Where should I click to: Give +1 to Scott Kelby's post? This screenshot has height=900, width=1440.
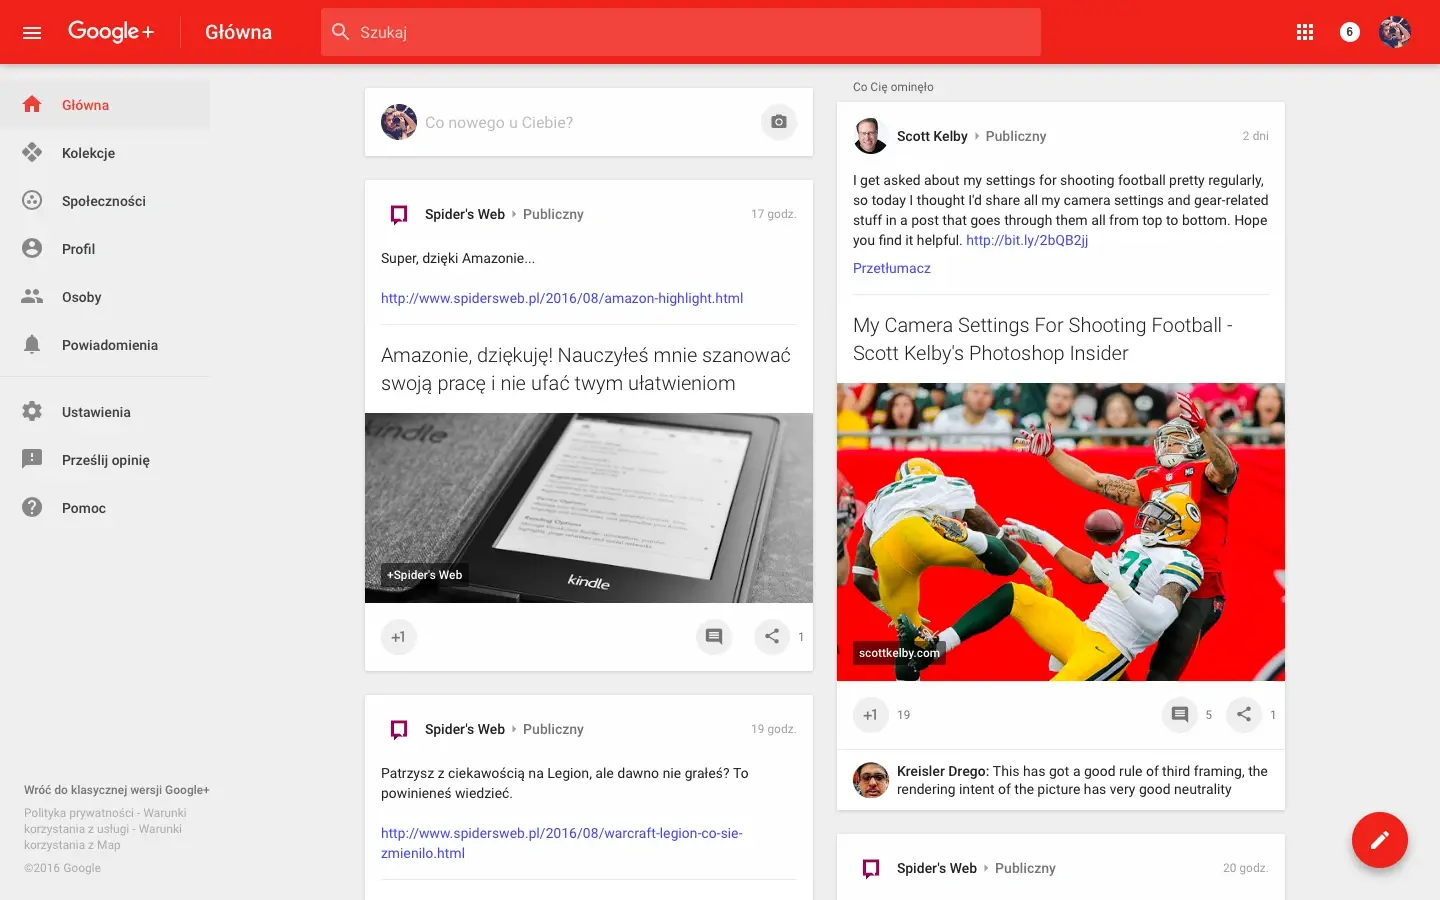870,715
